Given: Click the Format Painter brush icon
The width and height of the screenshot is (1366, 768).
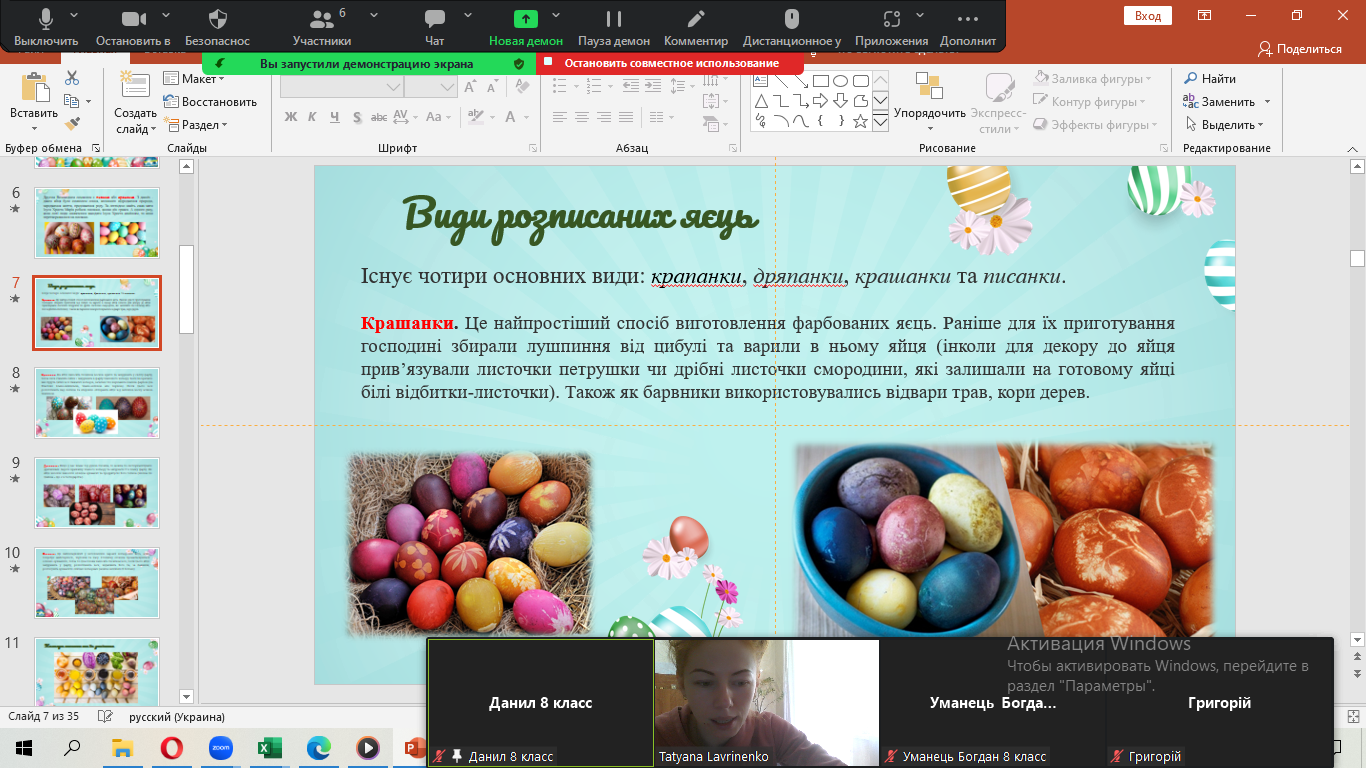Looking at the screenshot, I should (x=72, y=124).
